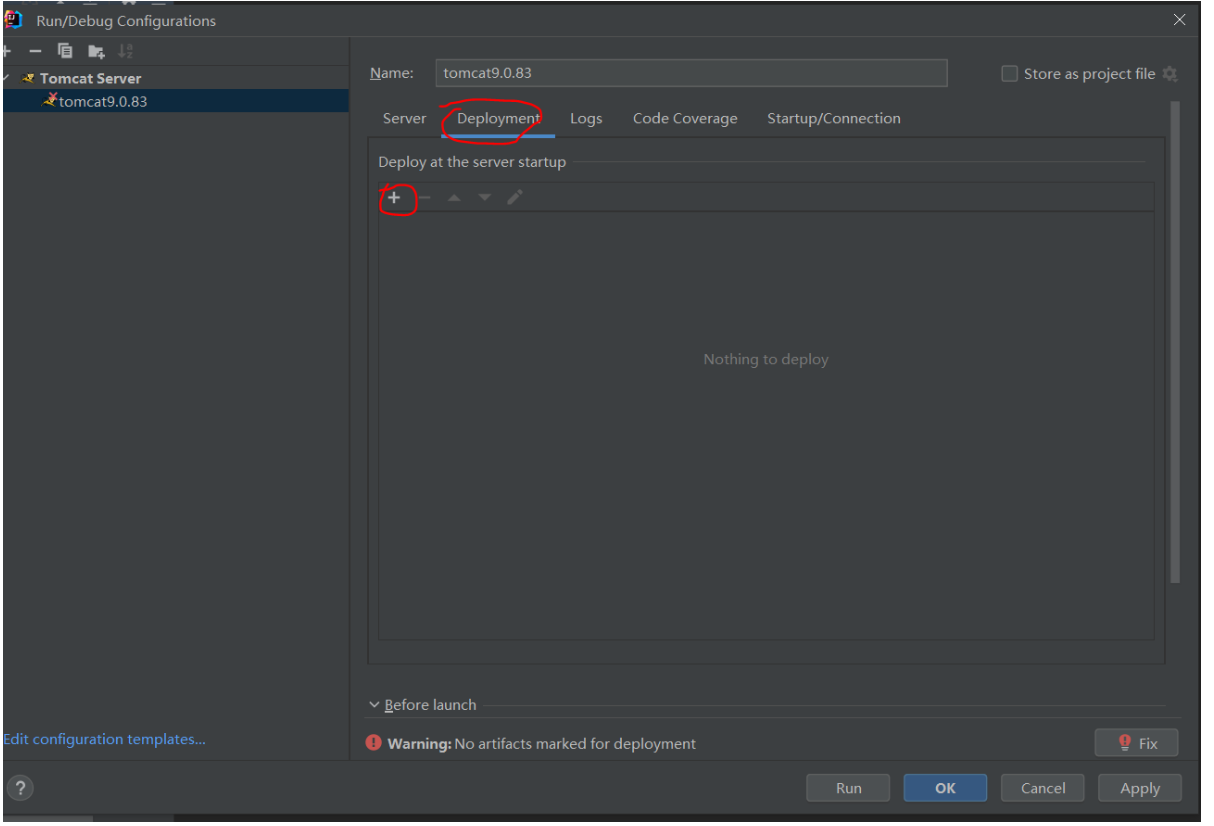Open Edit configuration templates link

pyautogui.click(x=104, y=739)
